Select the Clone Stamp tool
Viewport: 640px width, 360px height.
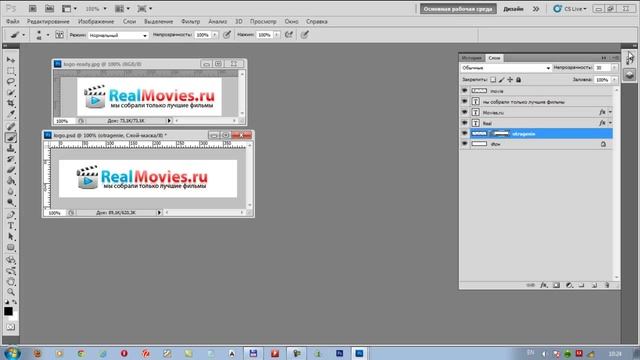11,149
